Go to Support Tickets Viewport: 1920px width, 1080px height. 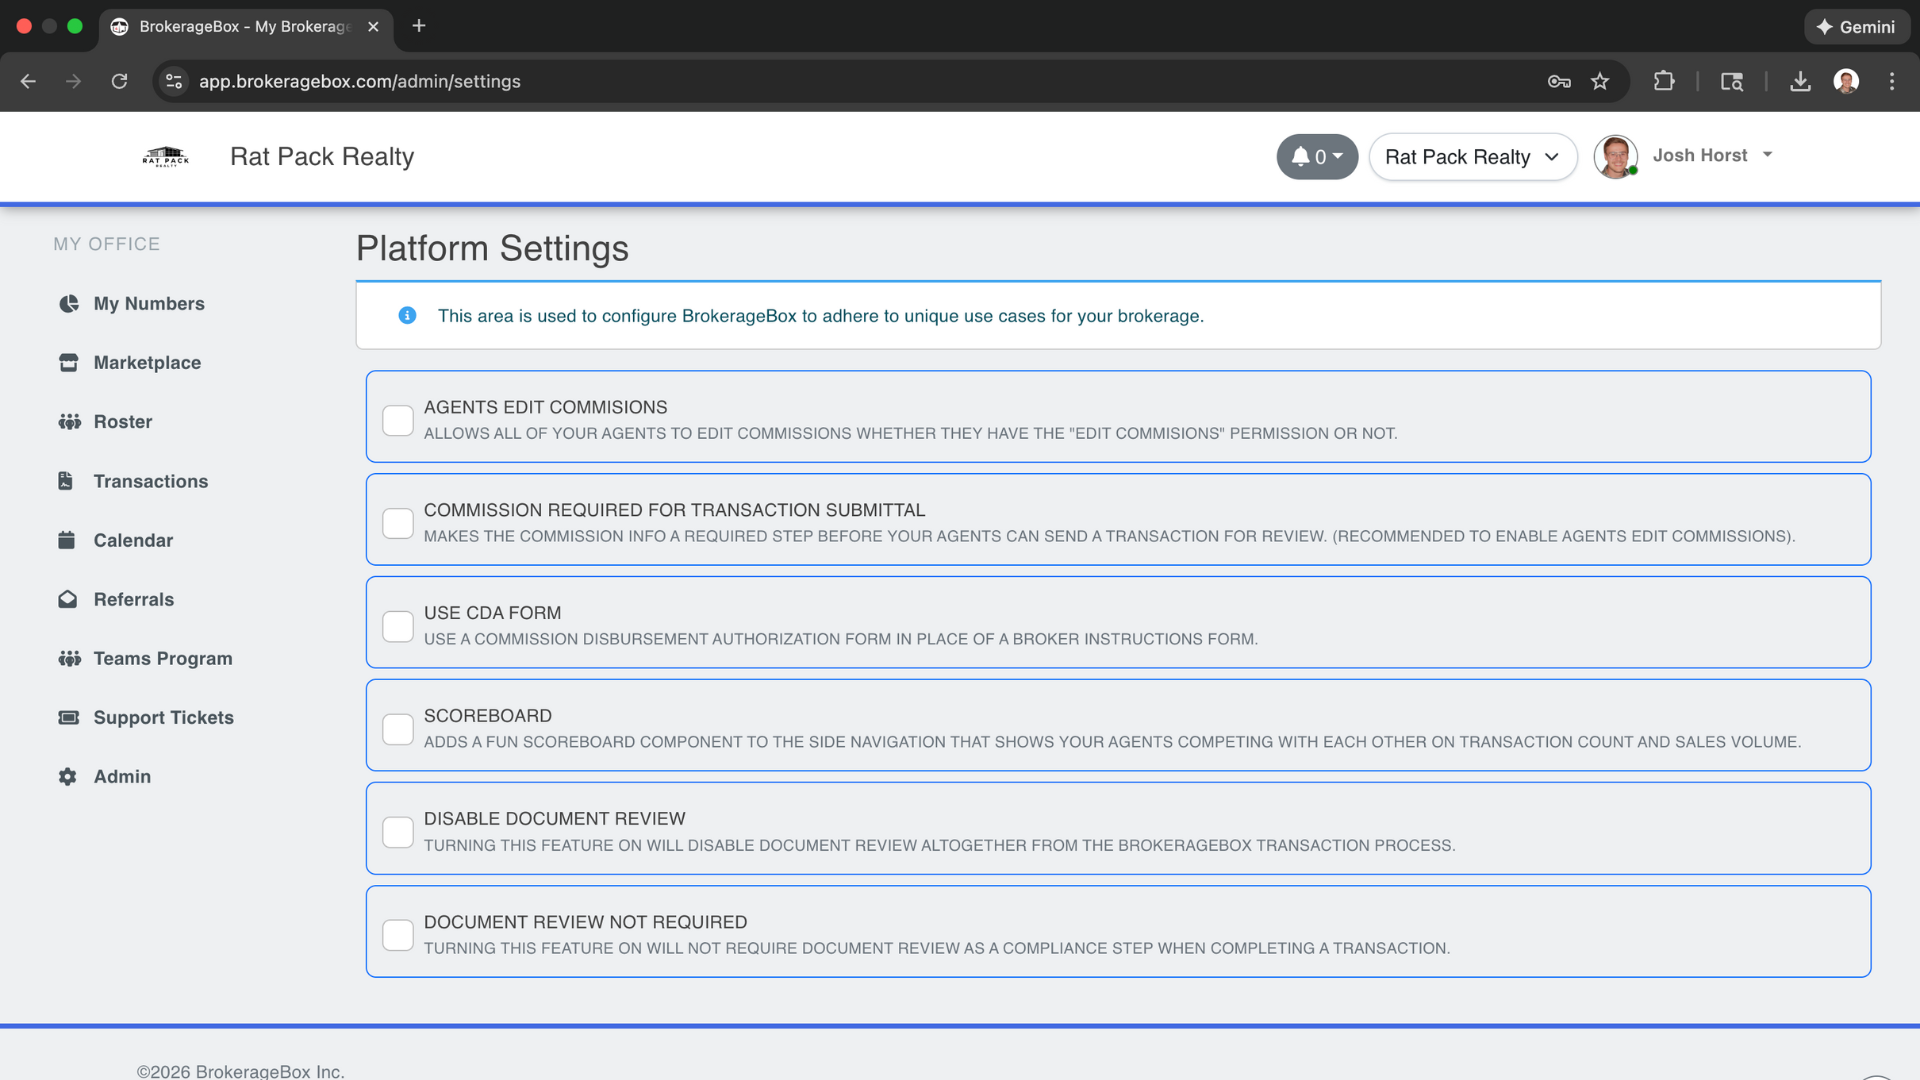click(x=164, y=717)
